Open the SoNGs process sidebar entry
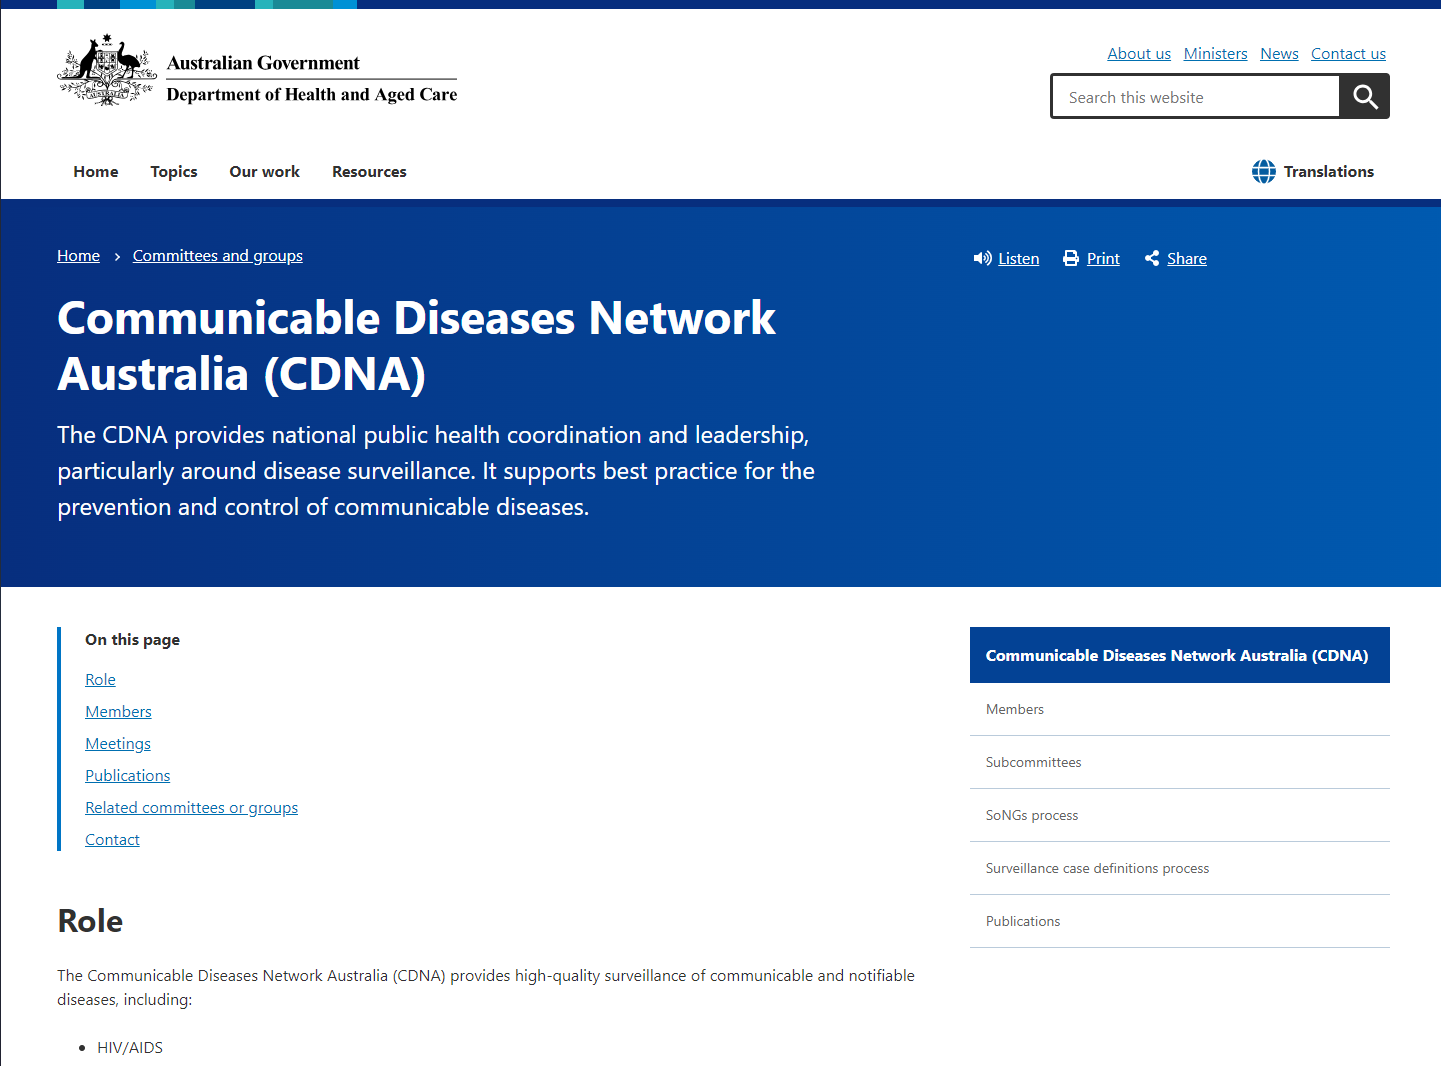Screen dimensions: 1441x1066 coord(1031,815)
